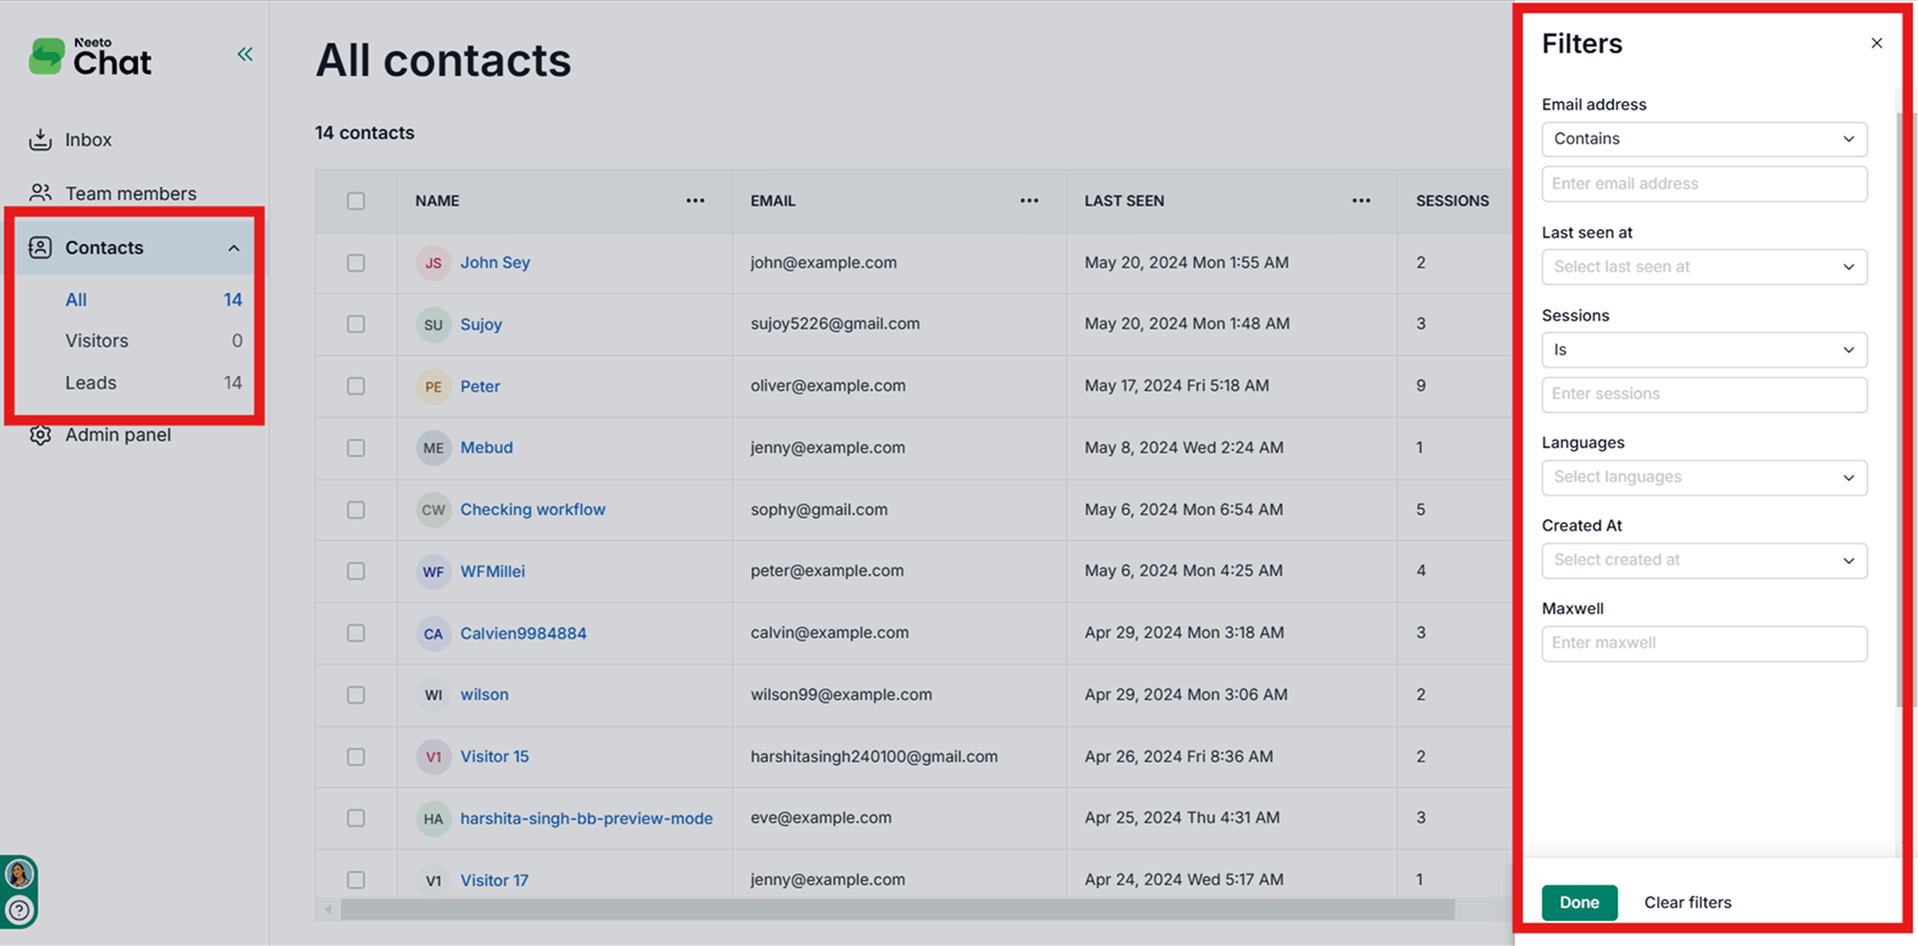Open the Email address Contains dropdown
Viewport: 1918px width, 946px height.
1703,139
